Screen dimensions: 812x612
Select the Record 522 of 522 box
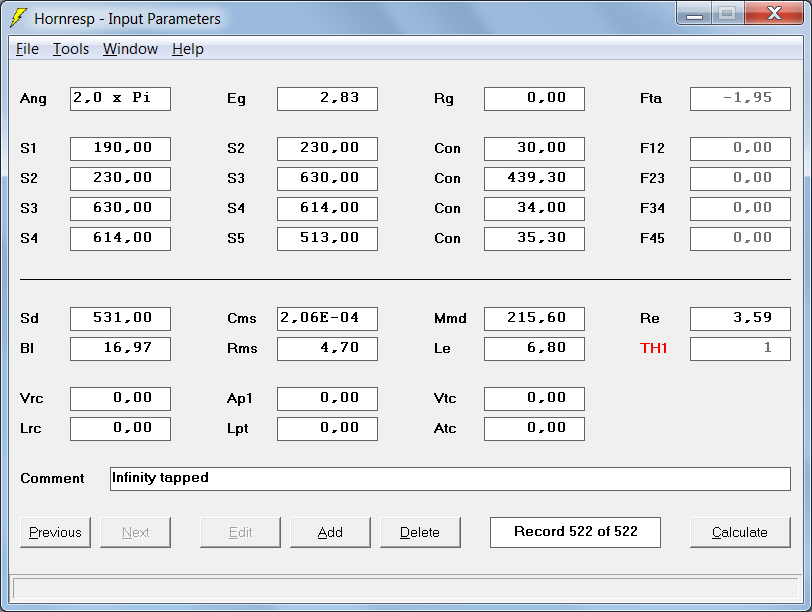(x=575, y=532)
